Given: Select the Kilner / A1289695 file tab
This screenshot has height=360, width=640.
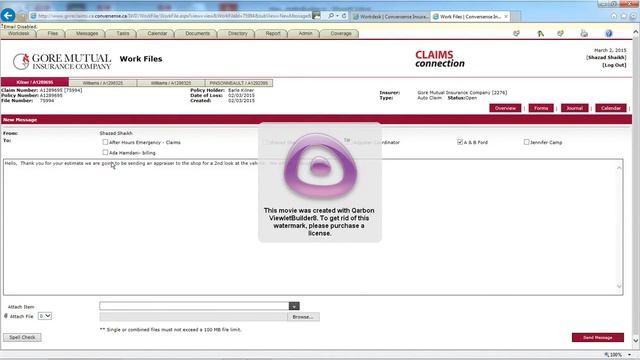Looking at the screenshot, I should pyautogui.click(x=35, y=82).
